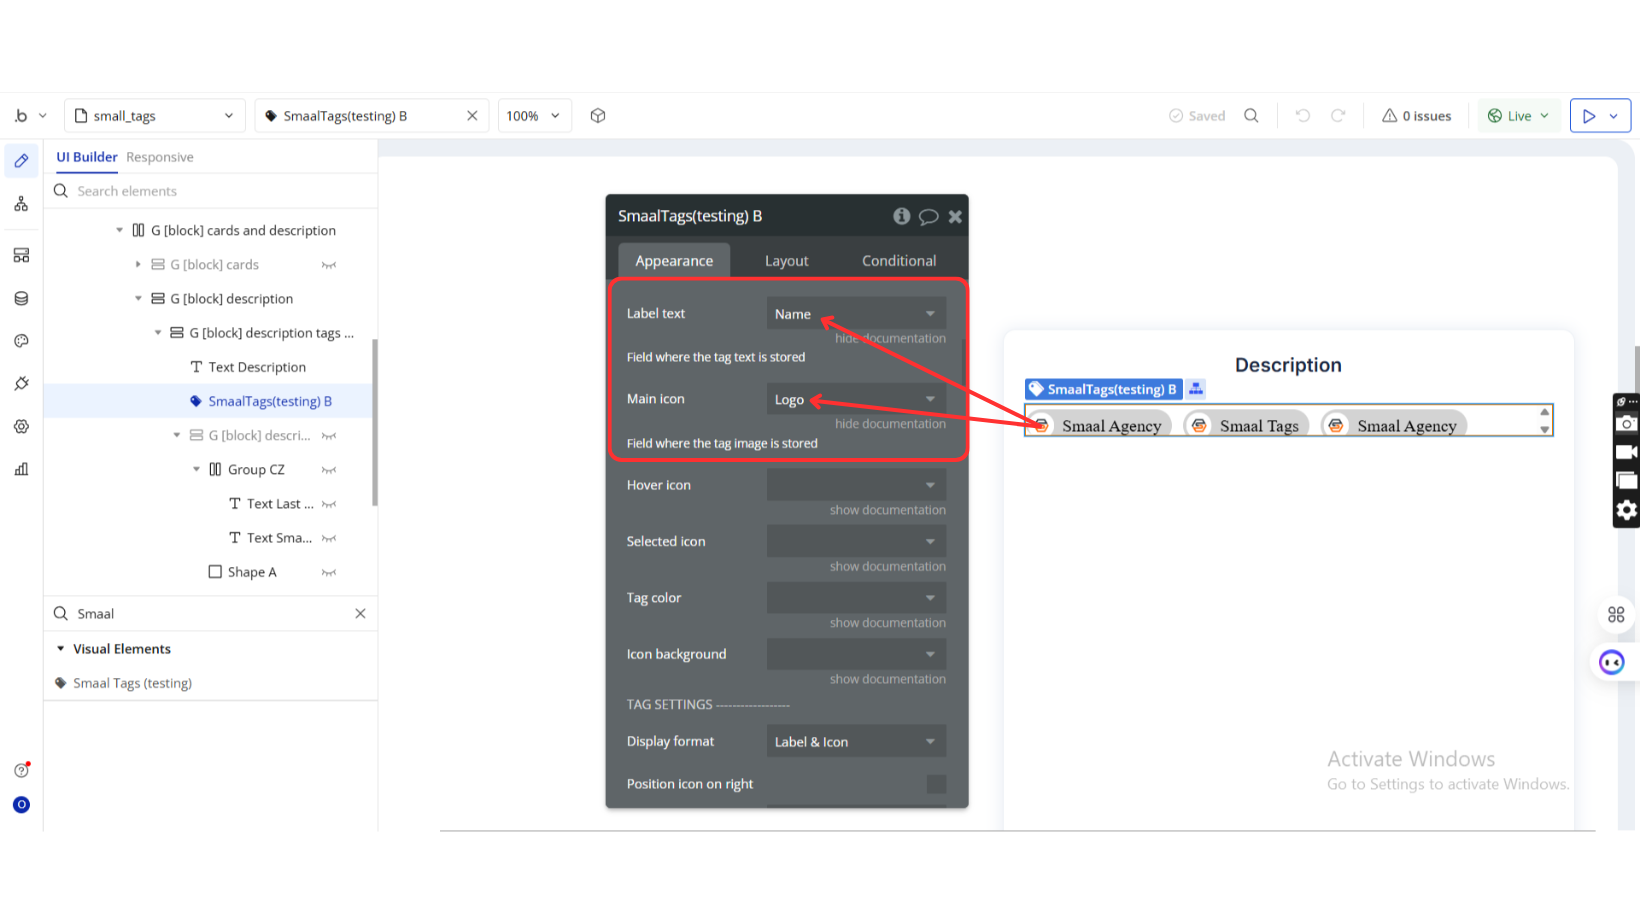
Task: Close the SmaalTags(testing) B property editor
Action: (955, 216)
